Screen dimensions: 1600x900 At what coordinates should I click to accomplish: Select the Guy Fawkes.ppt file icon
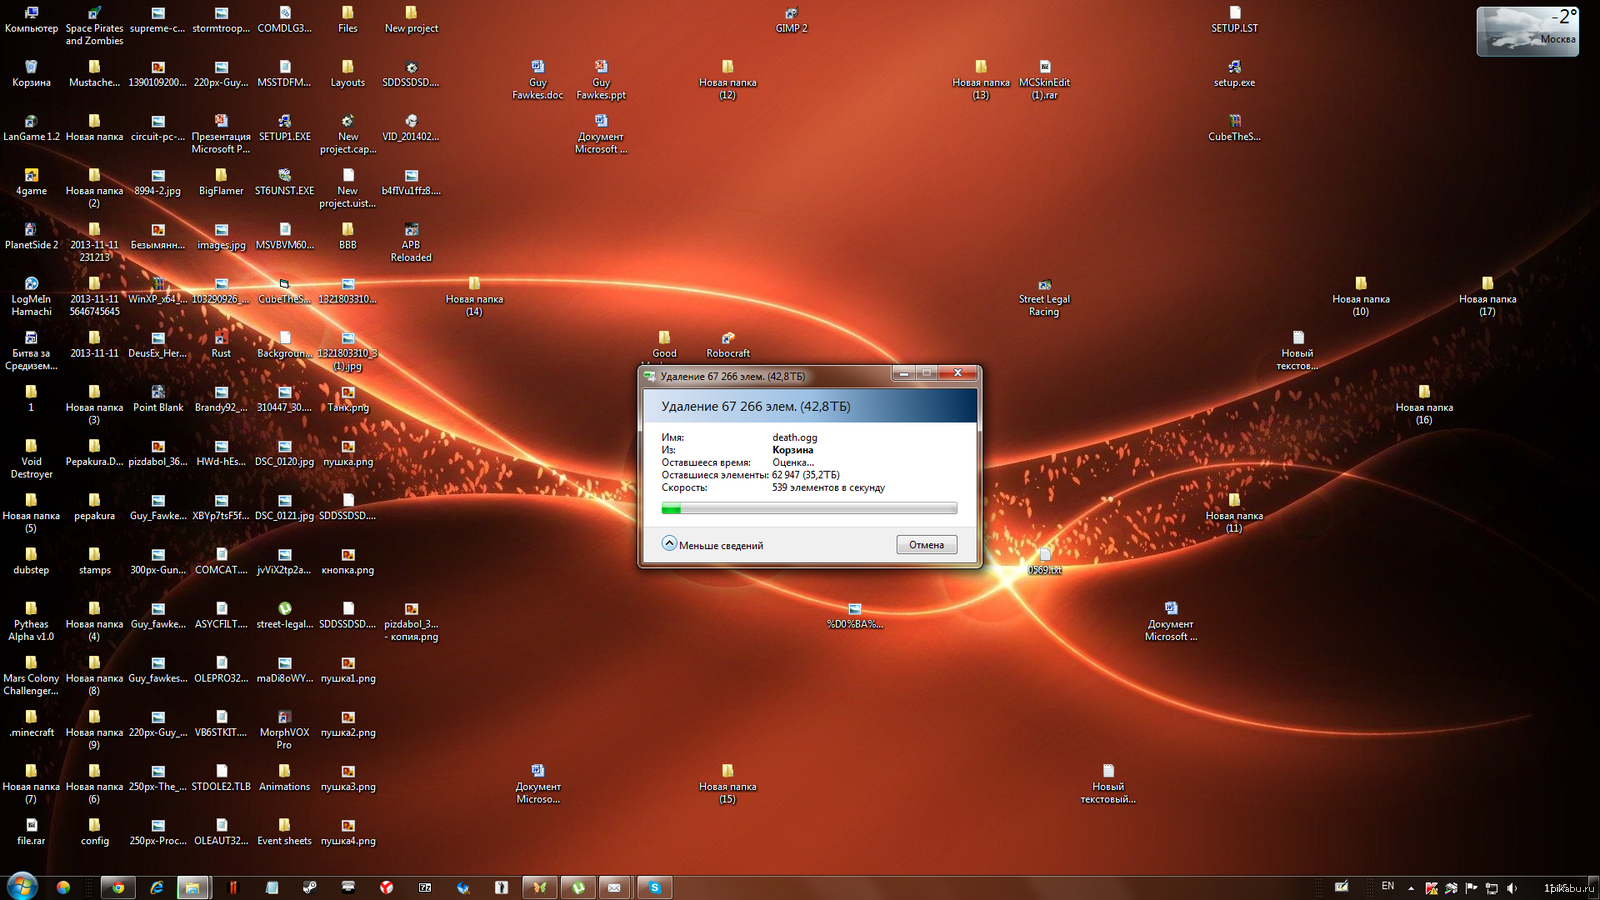point(601,80)
